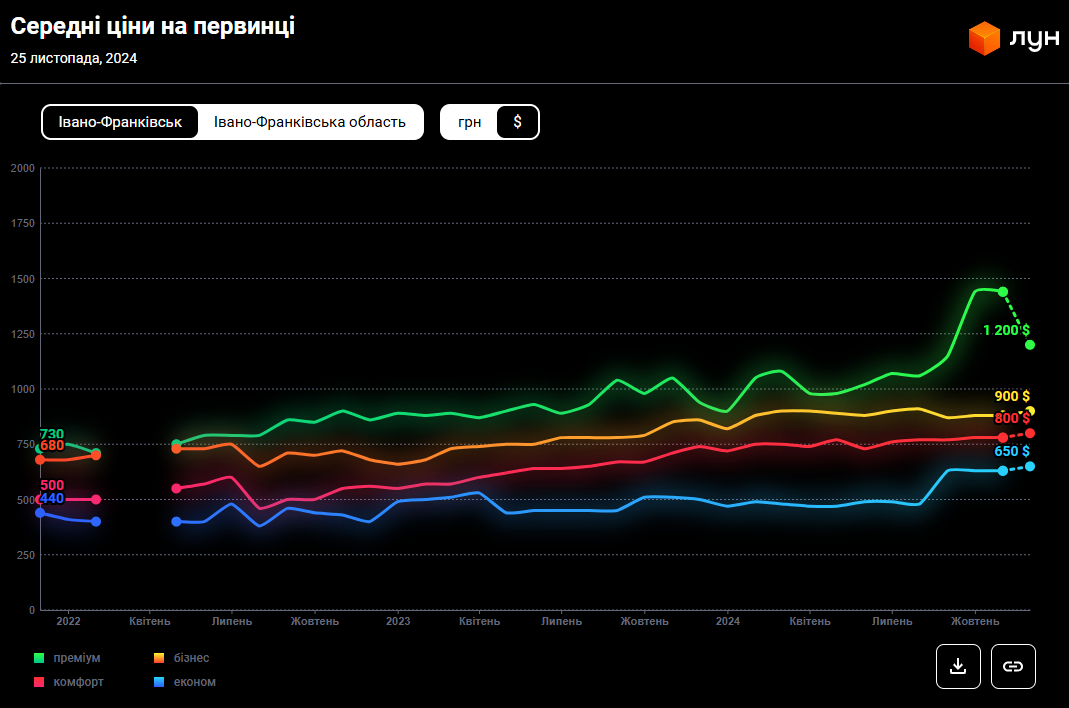Click the 650 $ economy endpoint marker
1069x708 pixels.
pos(1030,466)
